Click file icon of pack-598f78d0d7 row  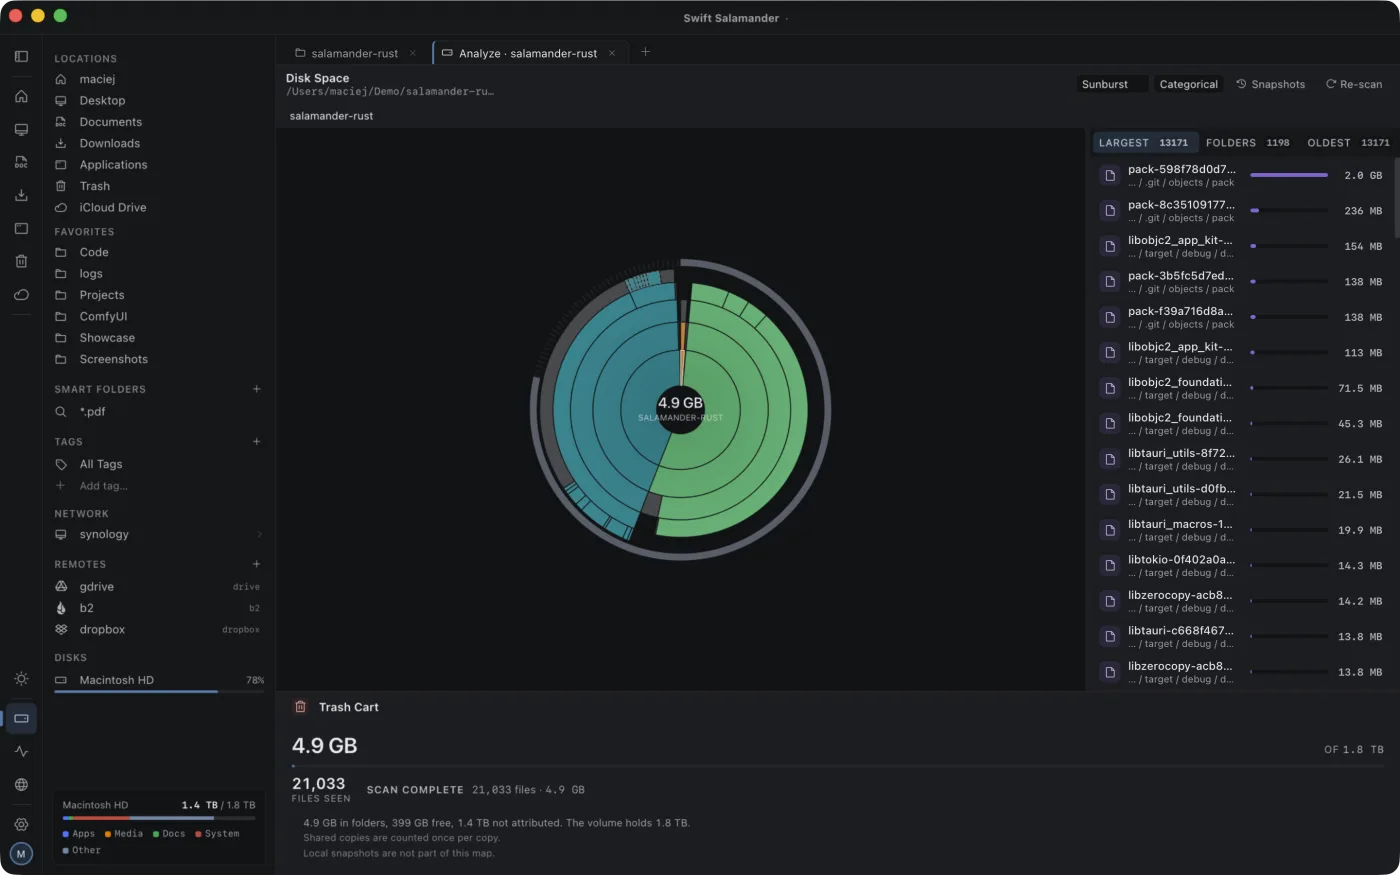pyautogui.click(x=1109, y=176)
